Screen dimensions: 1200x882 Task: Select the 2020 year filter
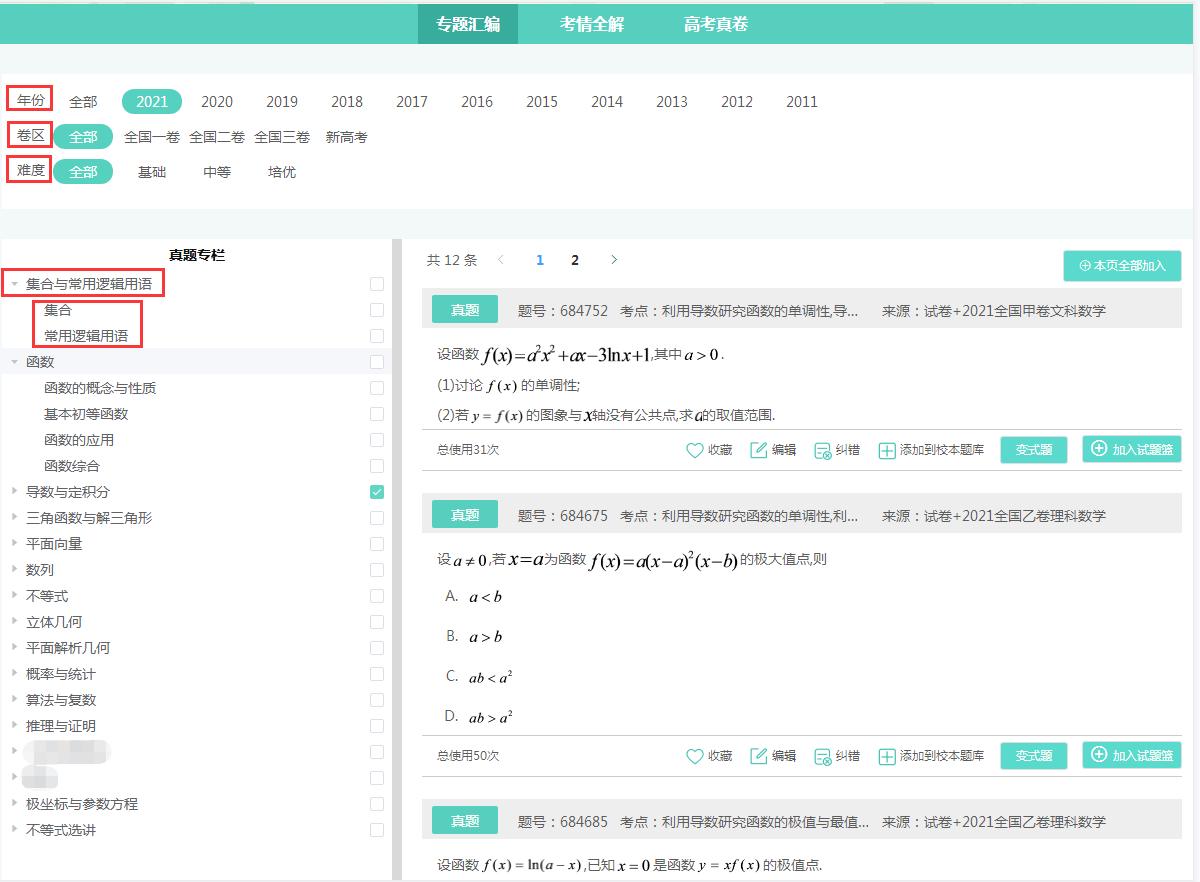216,101
